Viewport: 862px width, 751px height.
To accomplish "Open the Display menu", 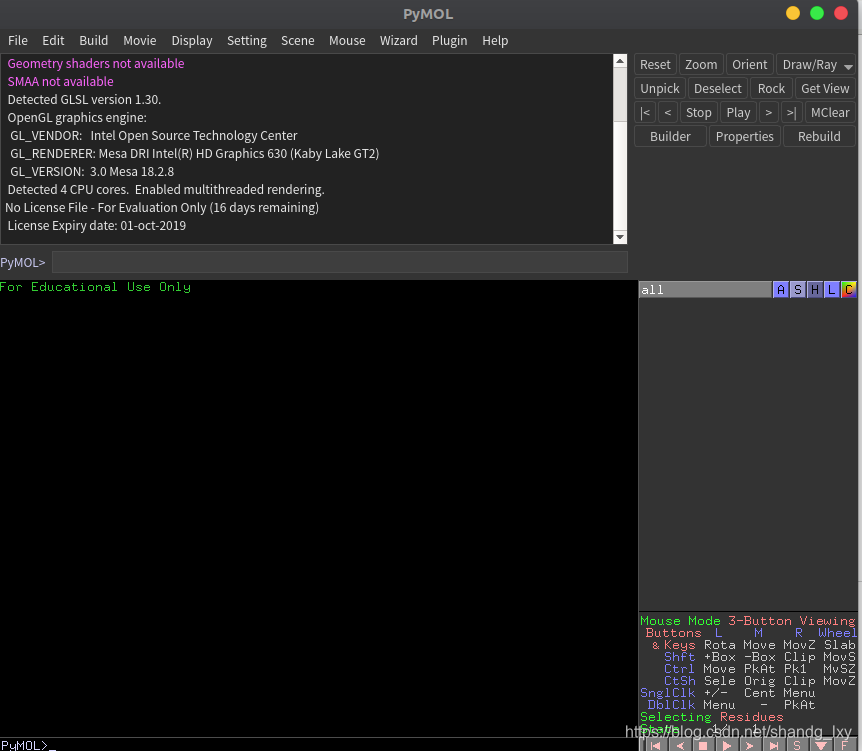I will pyautogui.click(x=192, y=41).
